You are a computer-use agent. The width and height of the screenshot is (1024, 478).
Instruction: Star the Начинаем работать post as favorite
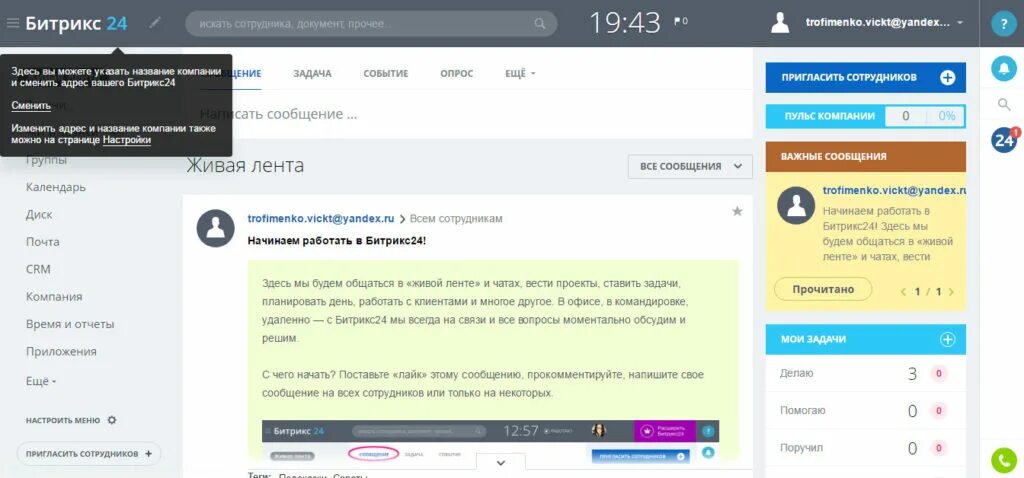coord(737,211)
